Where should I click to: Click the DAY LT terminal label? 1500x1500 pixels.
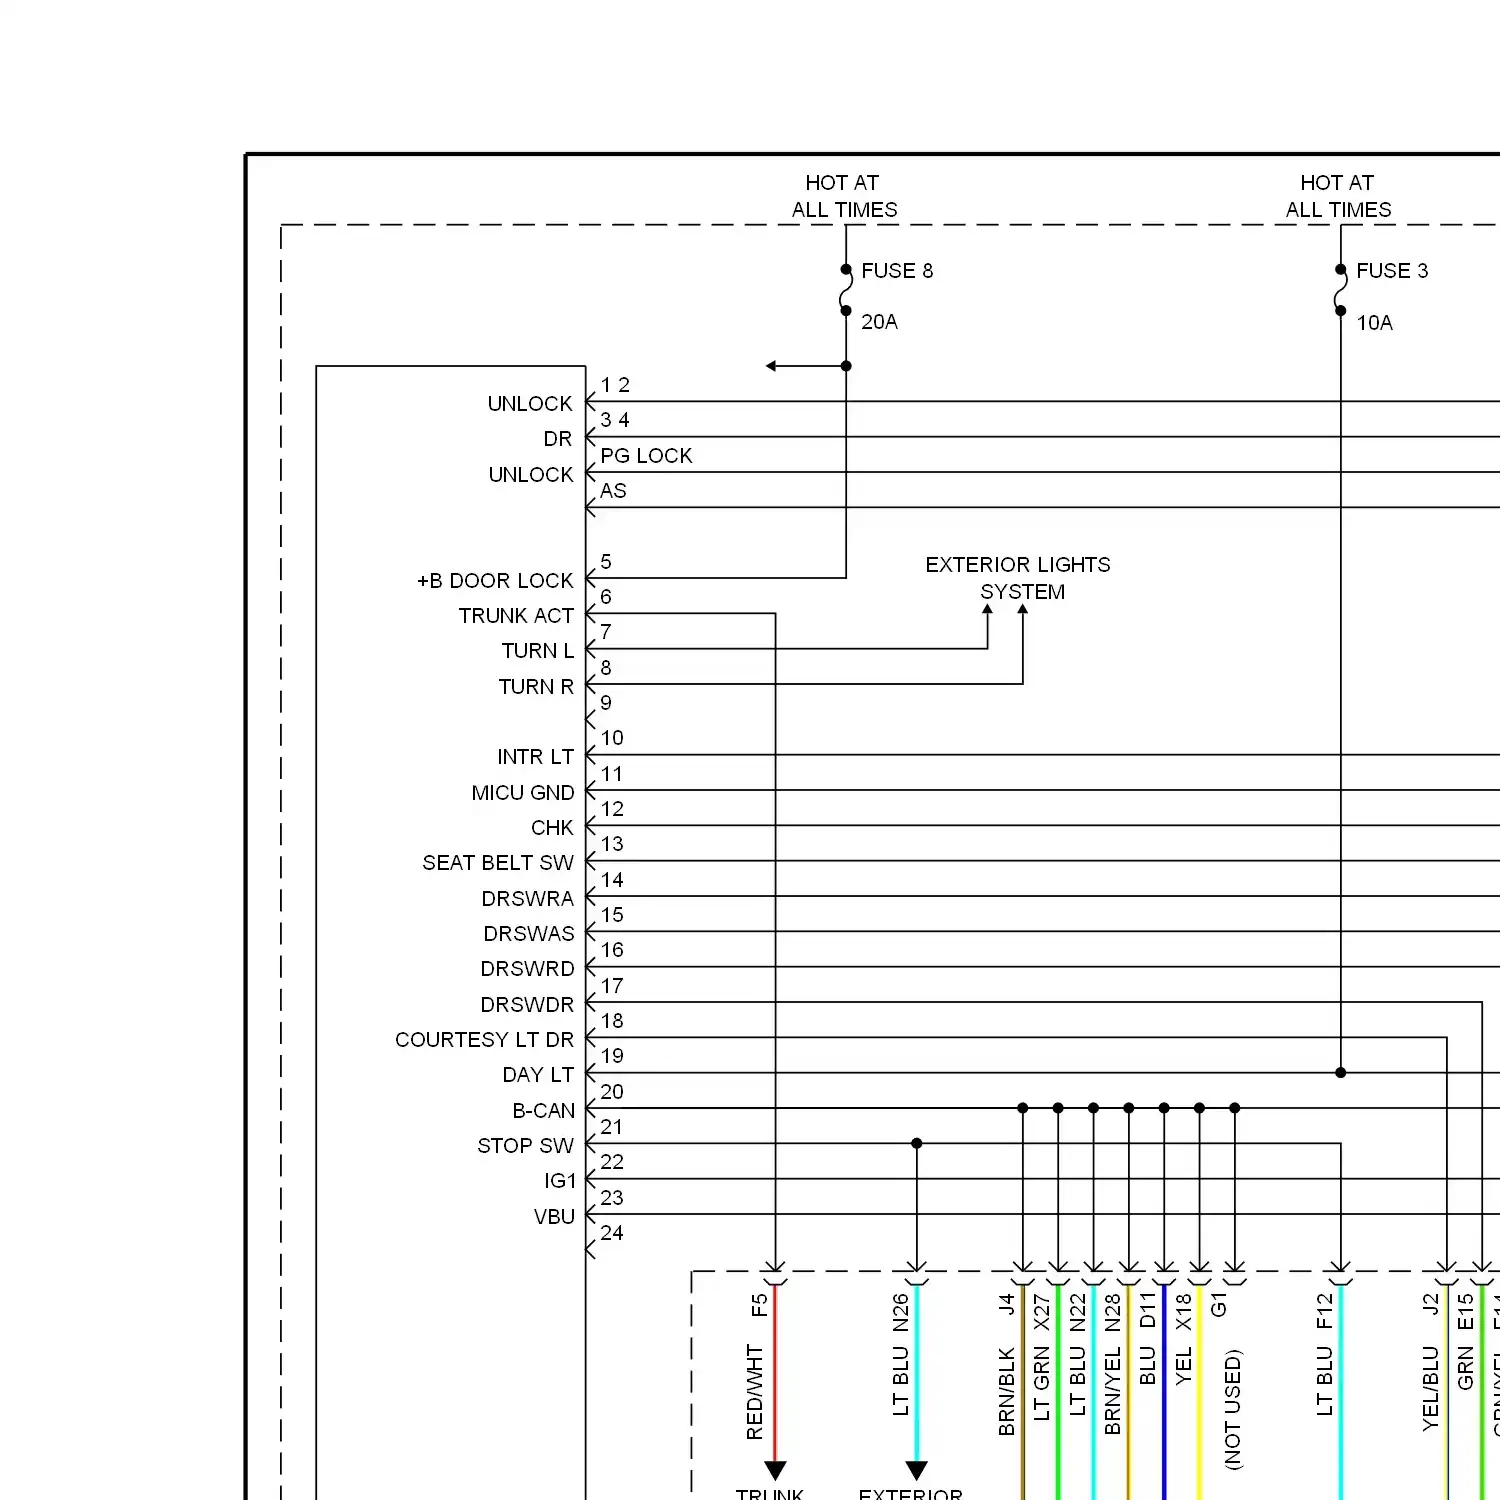pyautogui.click(x=538, y=1075)
